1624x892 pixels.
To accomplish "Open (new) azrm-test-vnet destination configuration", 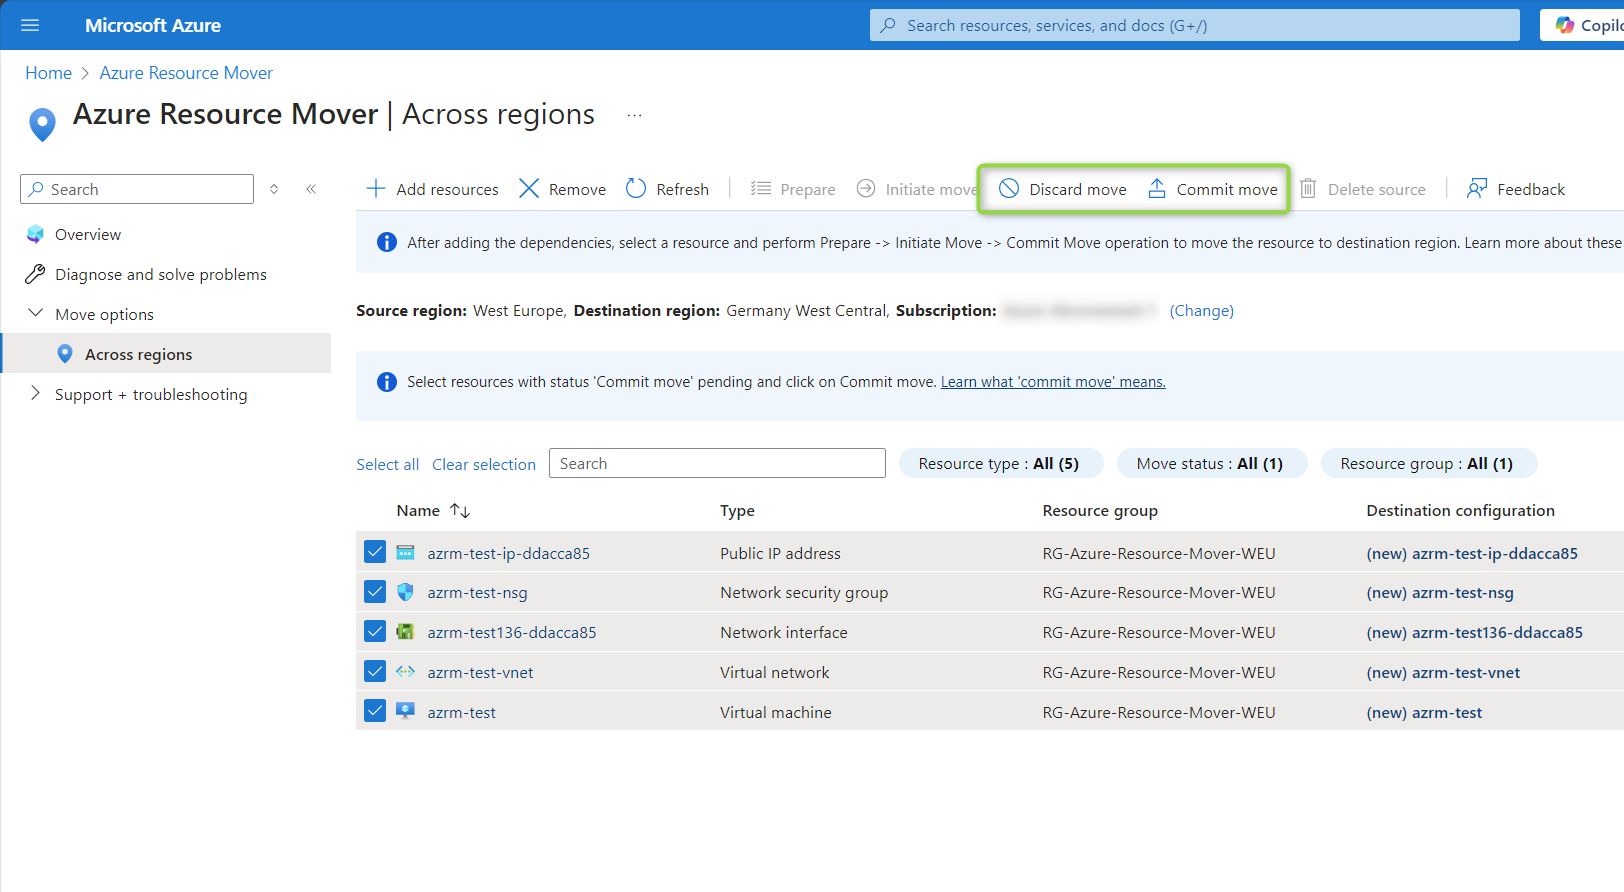I will coord(1443,673).
